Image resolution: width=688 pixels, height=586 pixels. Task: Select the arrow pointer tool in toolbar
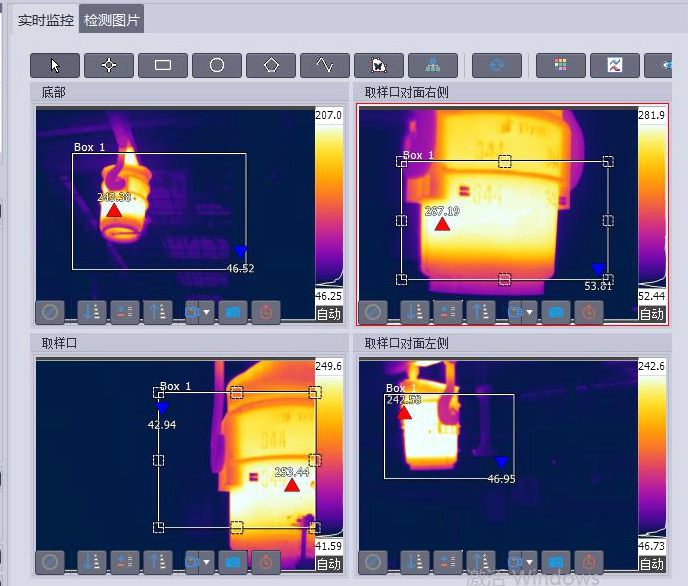pos(55,65)
